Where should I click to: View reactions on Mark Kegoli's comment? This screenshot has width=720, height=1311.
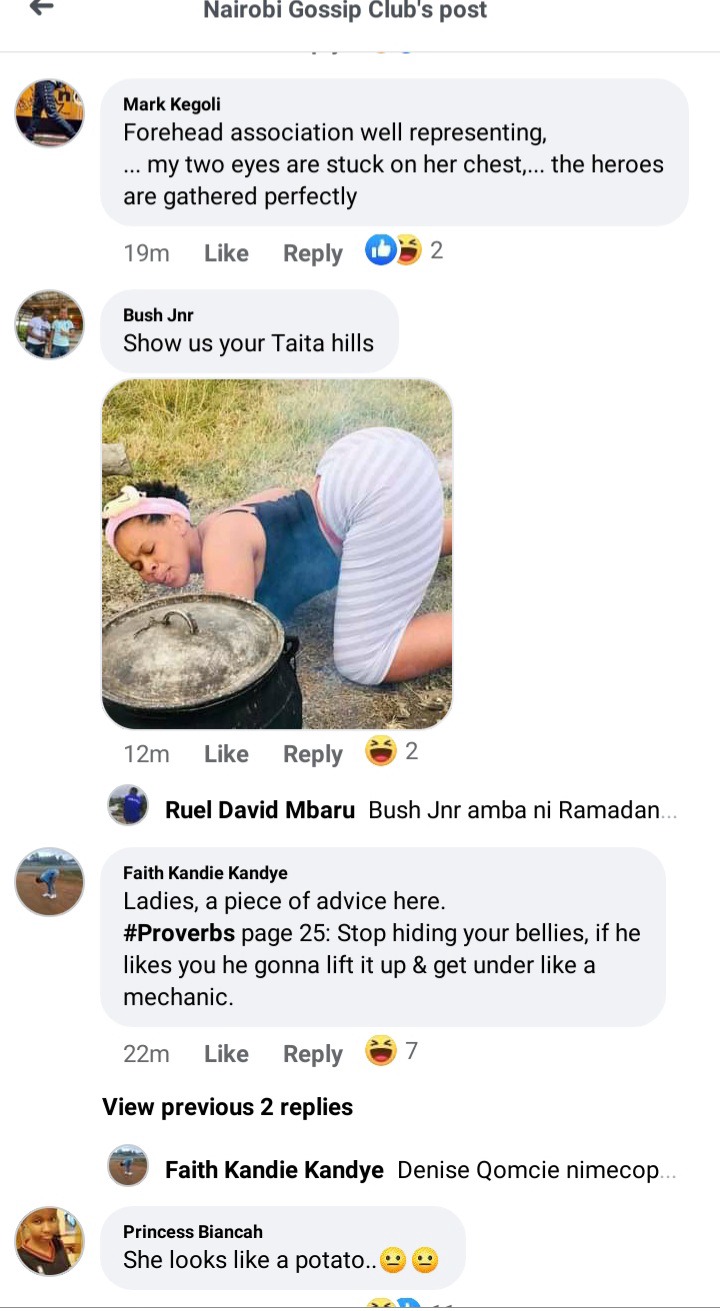click(x=404, y=250)
